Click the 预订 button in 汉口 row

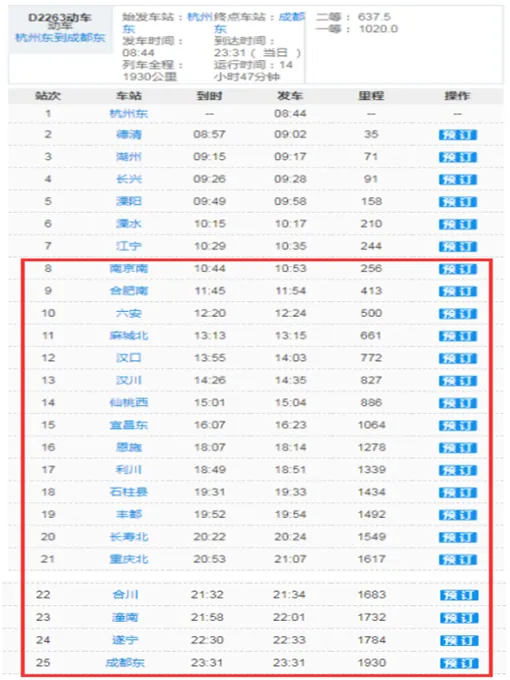tap(458, 358)
